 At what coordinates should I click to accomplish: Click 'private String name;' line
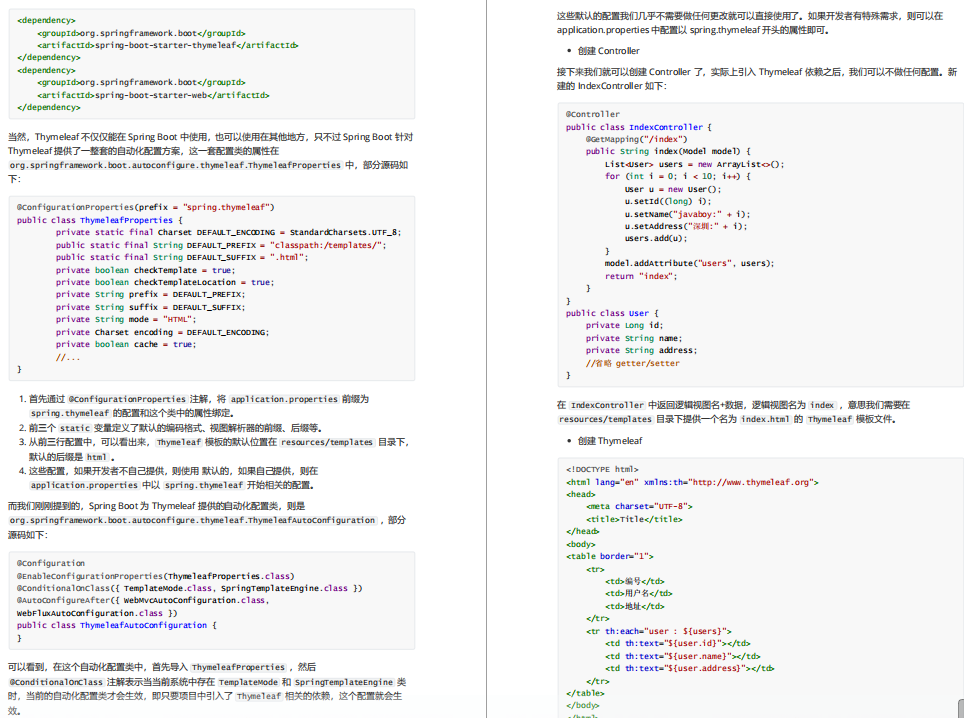[x=634, y=338]
